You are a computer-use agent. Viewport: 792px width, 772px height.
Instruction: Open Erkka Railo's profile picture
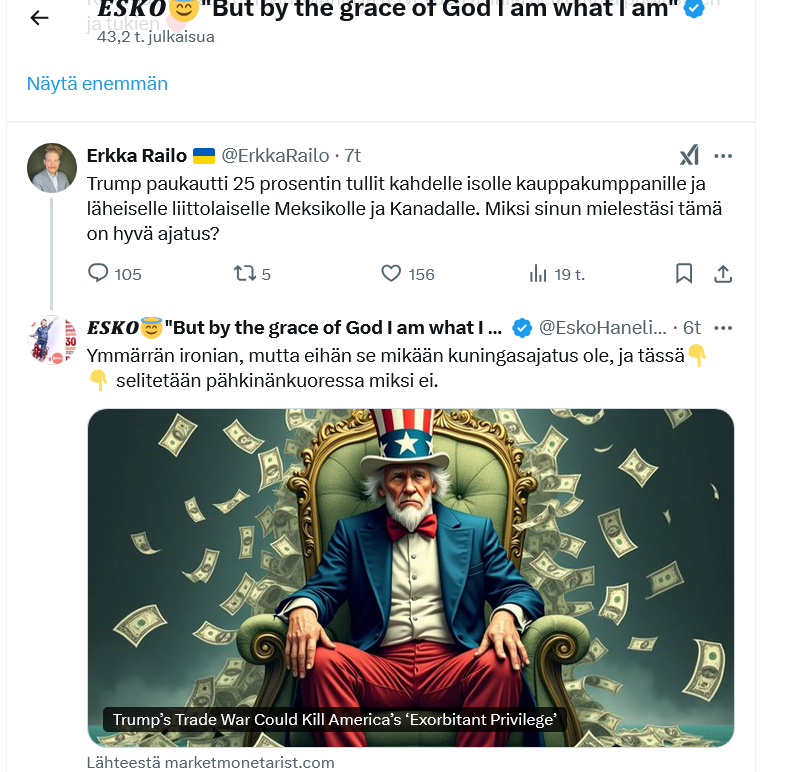pos(52,168)
